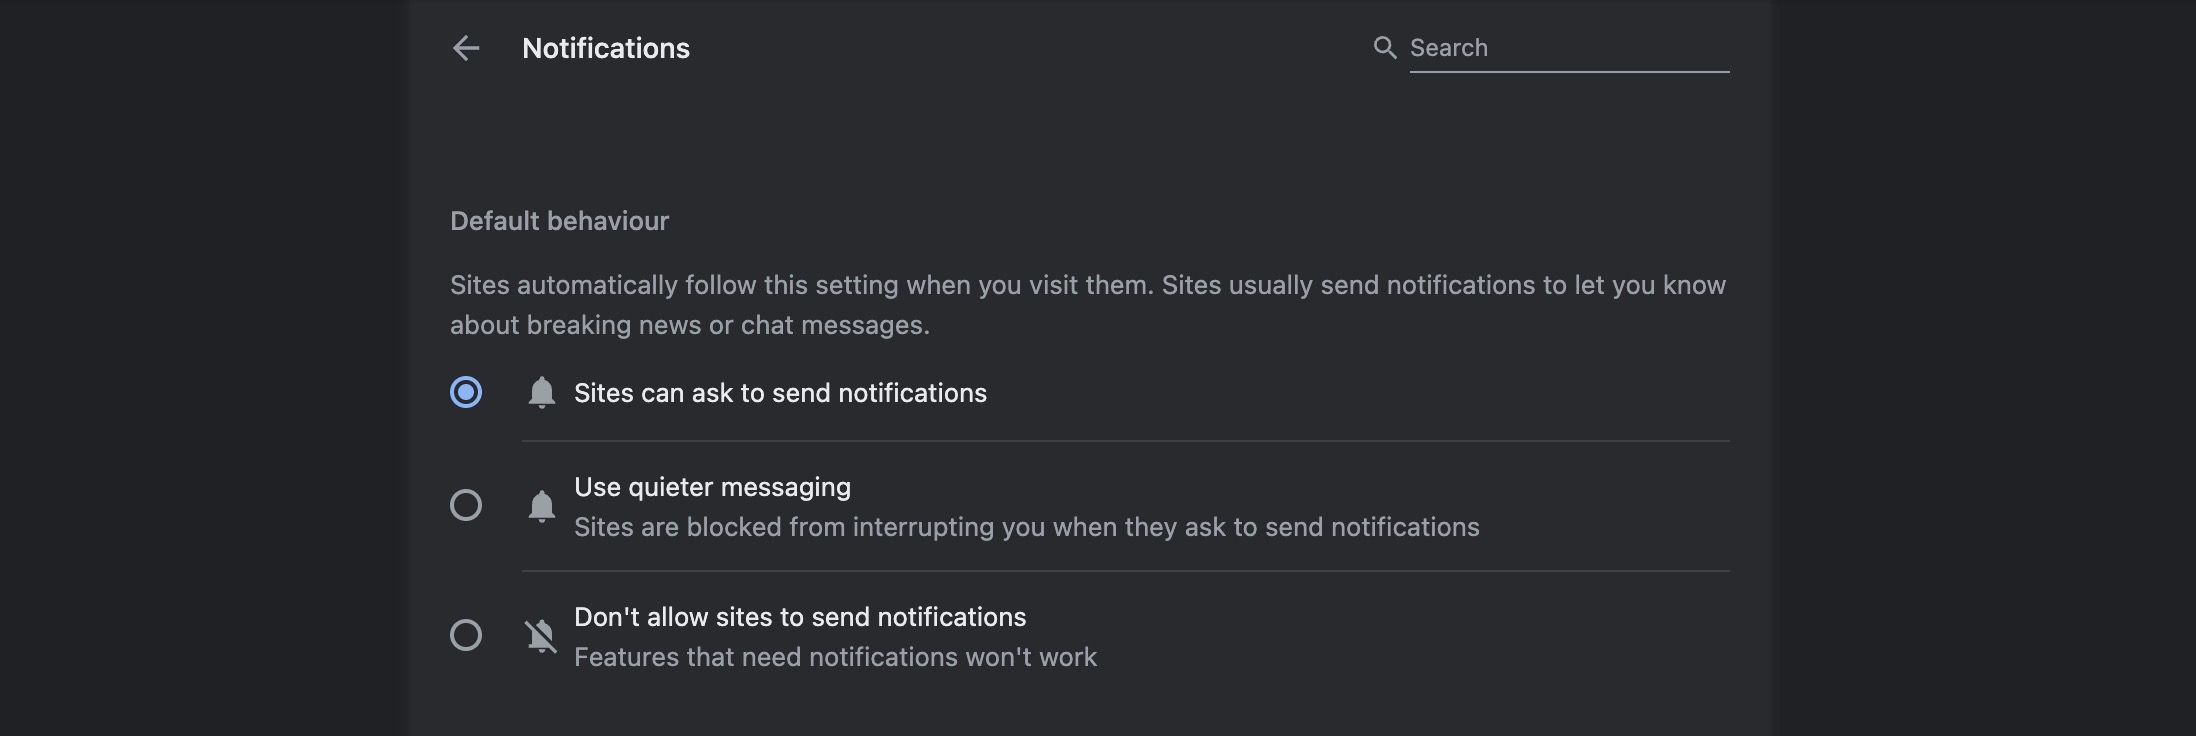
Task: Enable 'Use quieter messaging'
Action: [465, 506]
